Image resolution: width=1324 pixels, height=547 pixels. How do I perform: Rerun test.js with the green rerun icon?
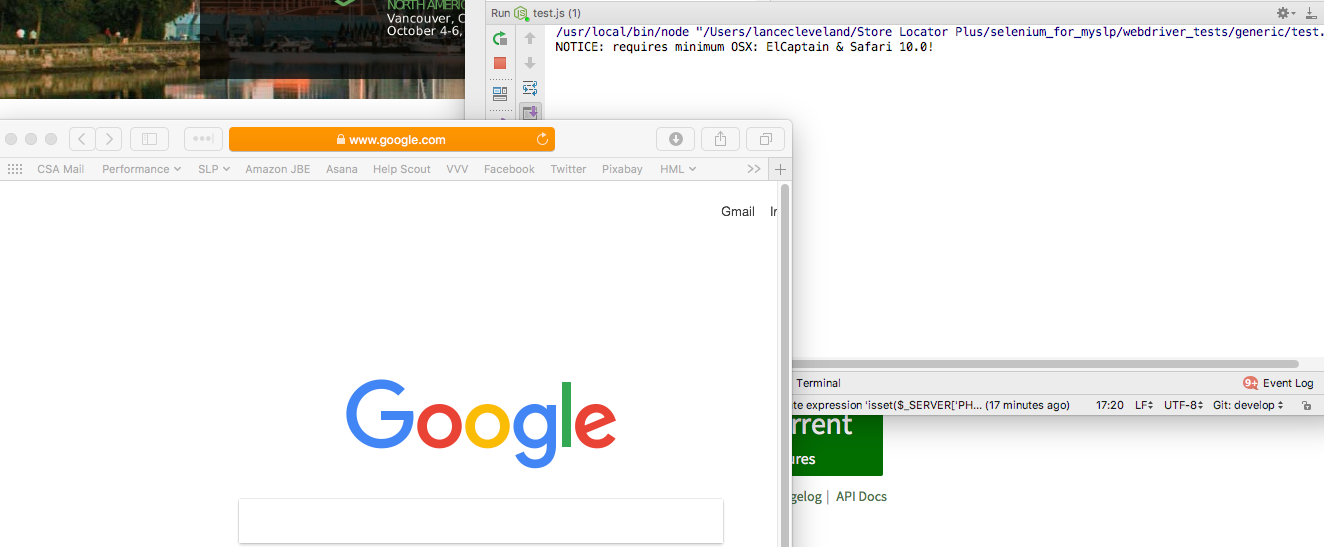[x=500, y=38]
